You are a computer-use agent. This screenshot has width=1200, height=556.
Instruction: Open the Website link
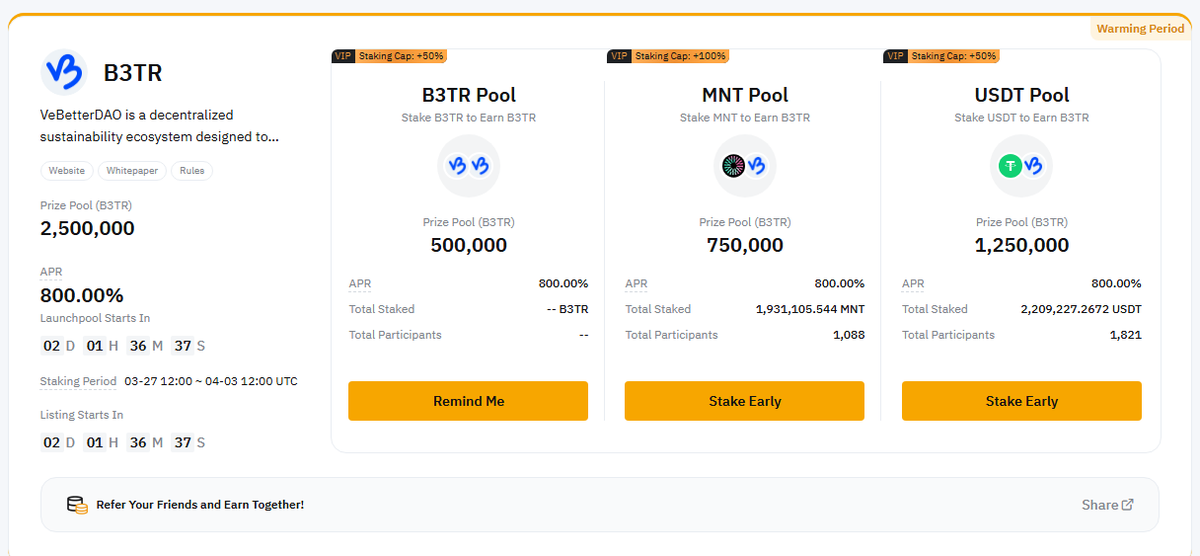click(67, 171)
